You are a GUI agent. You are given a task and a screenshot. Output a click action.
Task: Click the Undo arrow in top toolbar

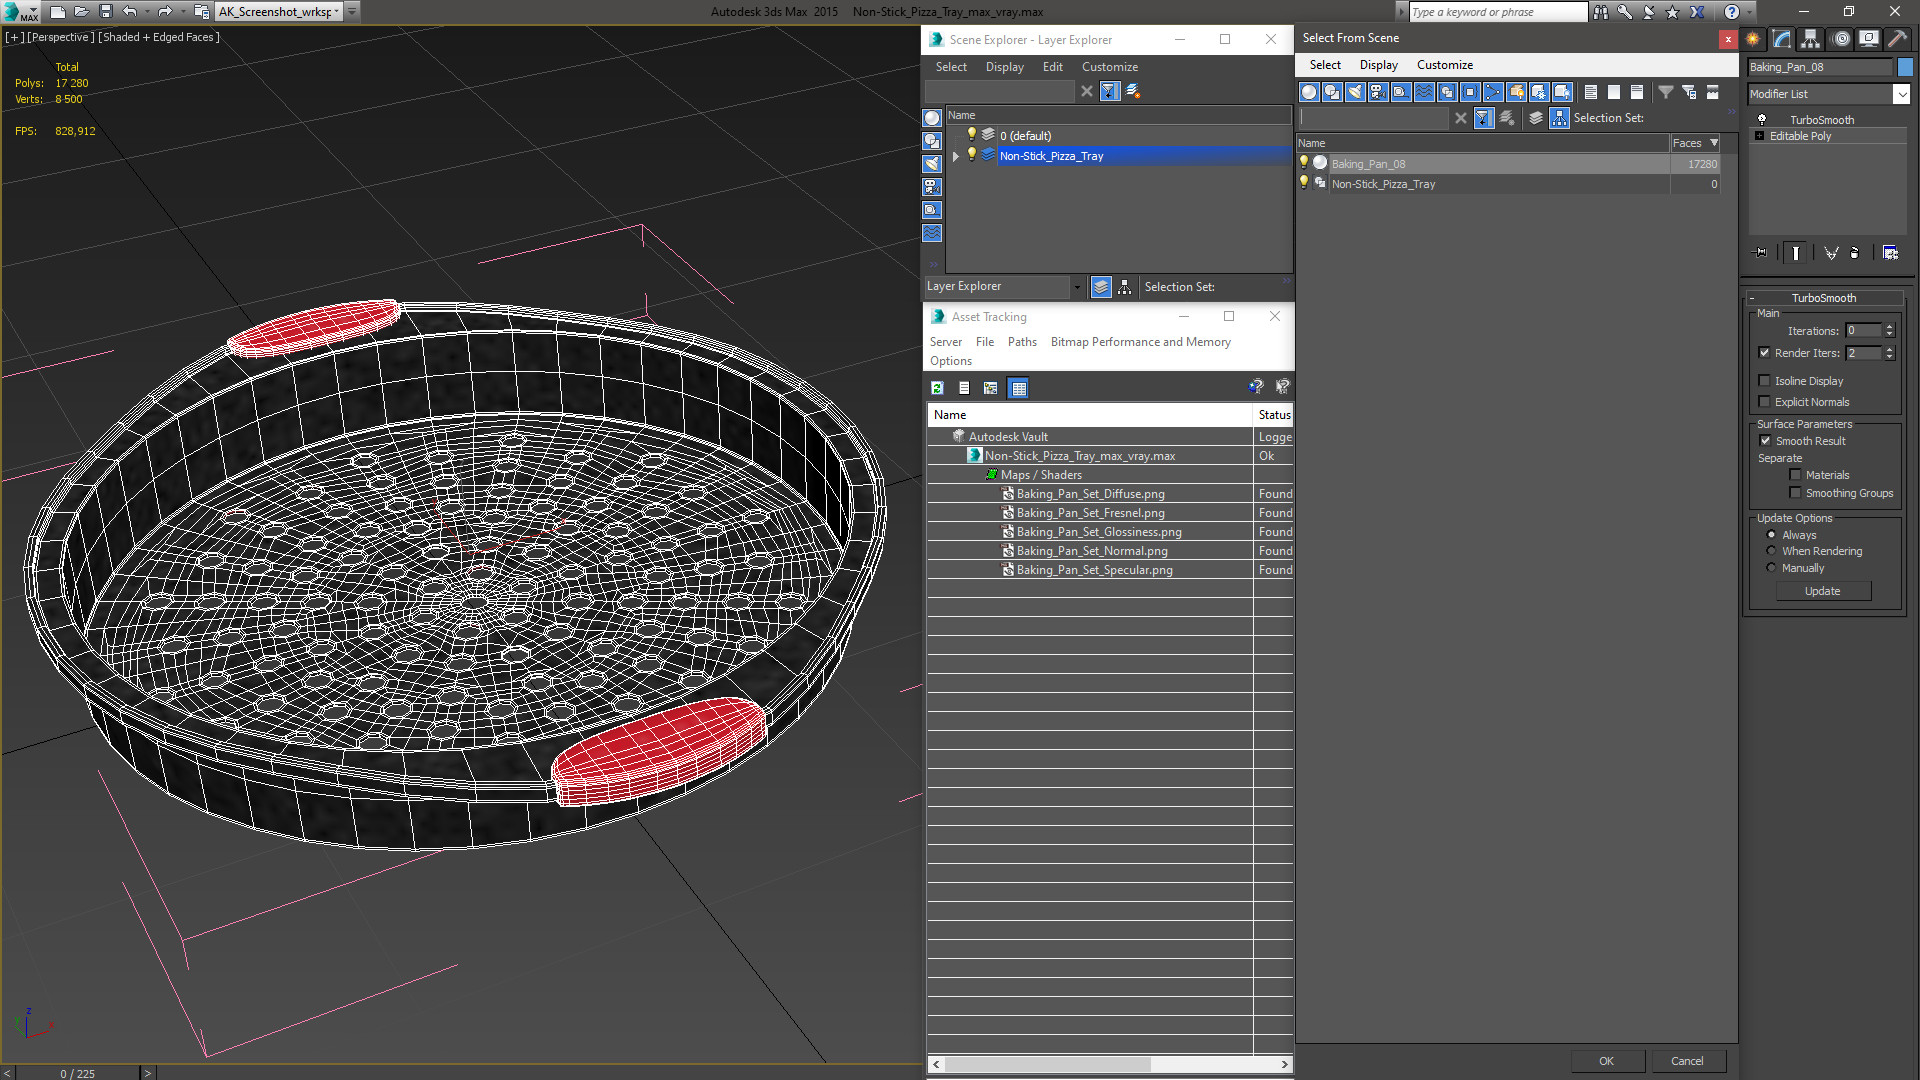[130, 12]
